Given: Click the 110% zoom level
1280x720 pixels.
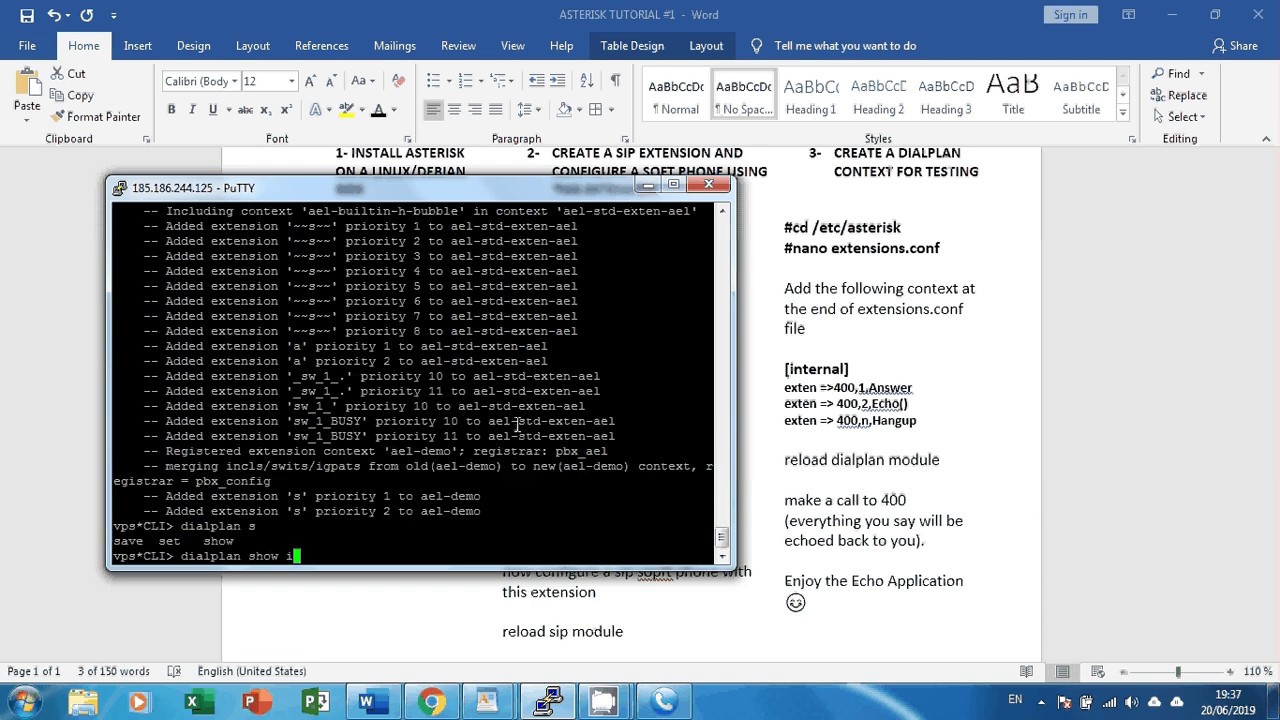Looking at the screenshot, I should [1257, 672].
